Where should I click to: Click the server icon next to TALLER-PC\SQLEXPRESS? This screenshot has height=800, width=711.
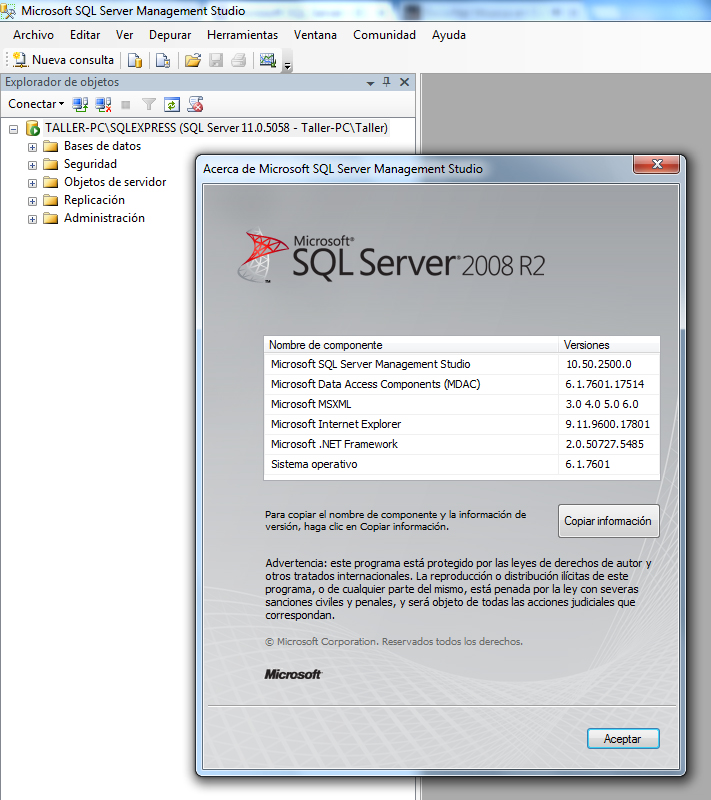pos(33,128)
